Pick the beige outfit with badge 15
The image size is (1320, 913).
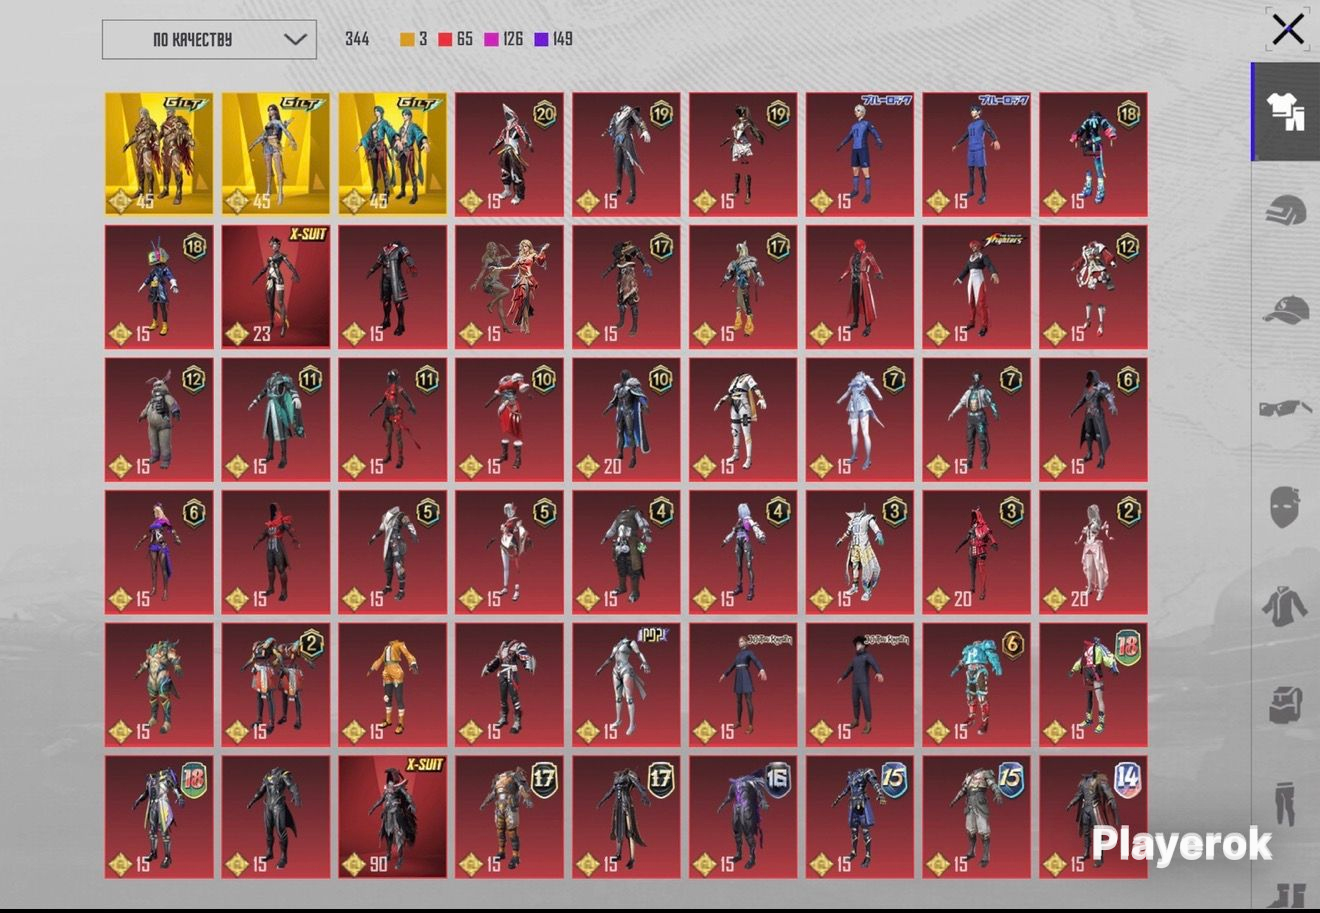tap(977, 817)
